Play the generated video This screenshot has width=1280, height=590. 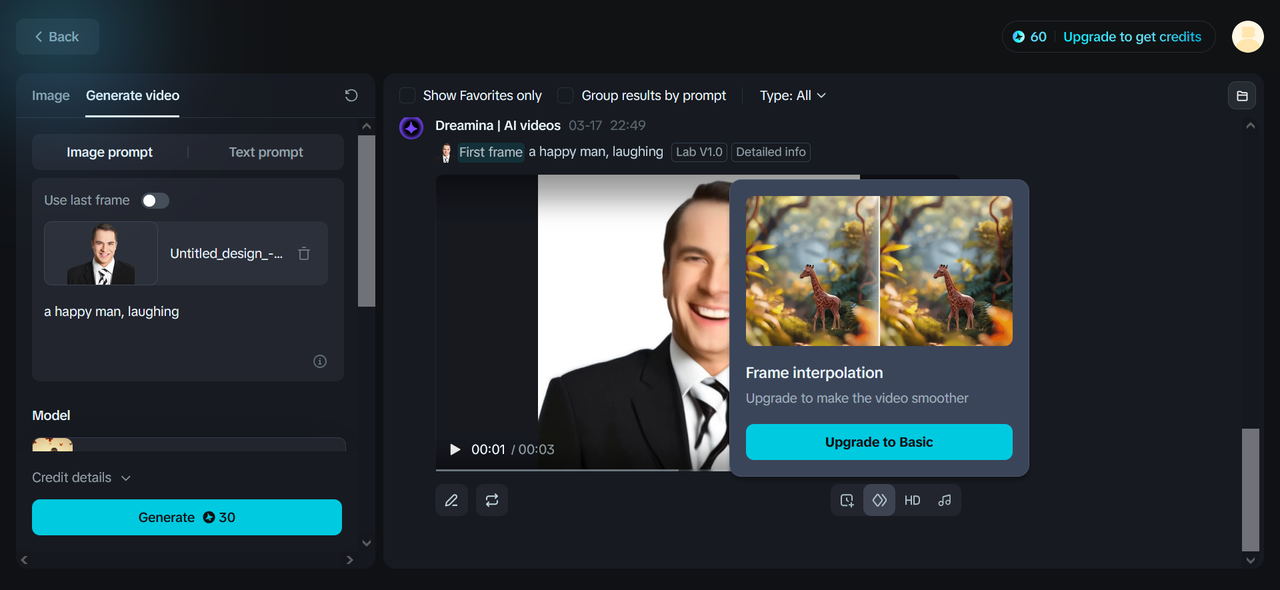454,449
